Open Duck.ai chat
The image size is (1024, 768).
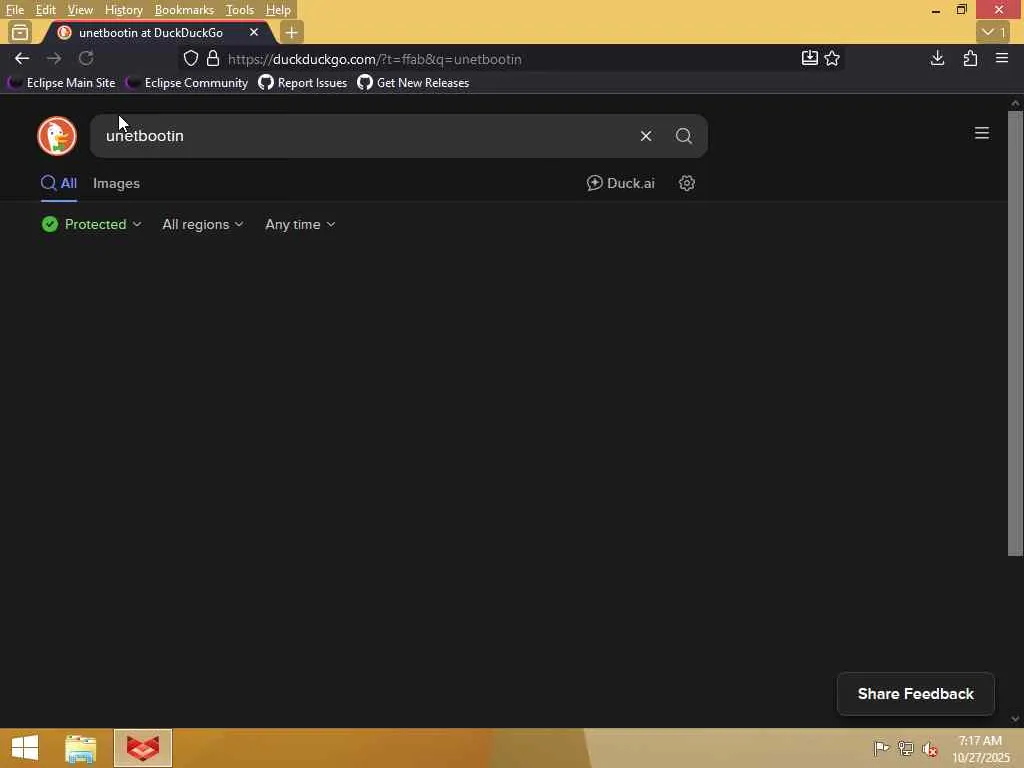[620, 184]
